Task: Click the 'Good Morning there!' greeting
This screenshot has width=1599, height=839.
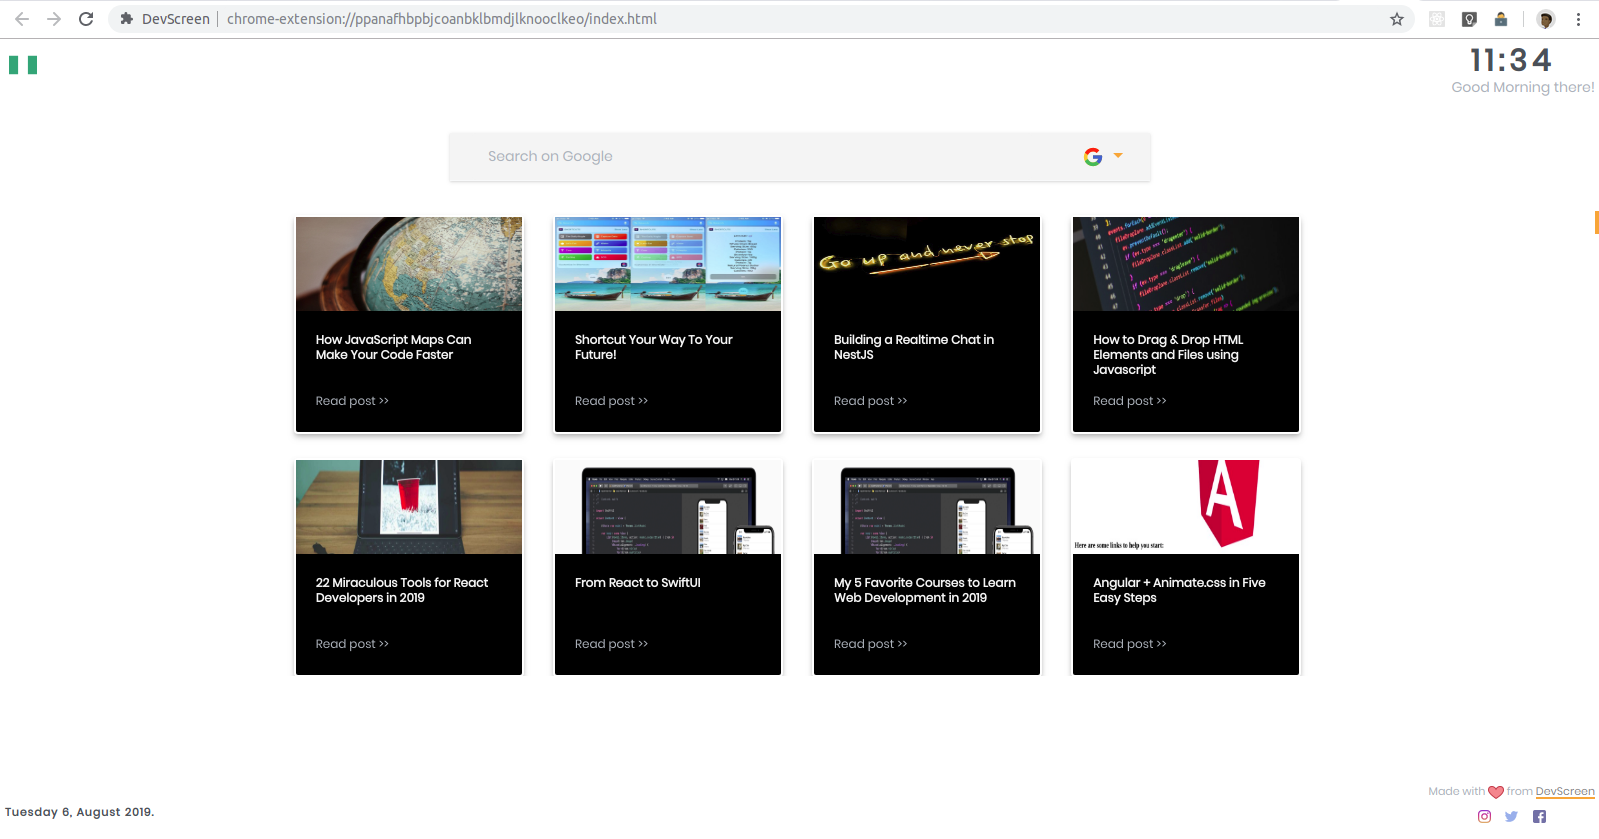Action: 1523,87
